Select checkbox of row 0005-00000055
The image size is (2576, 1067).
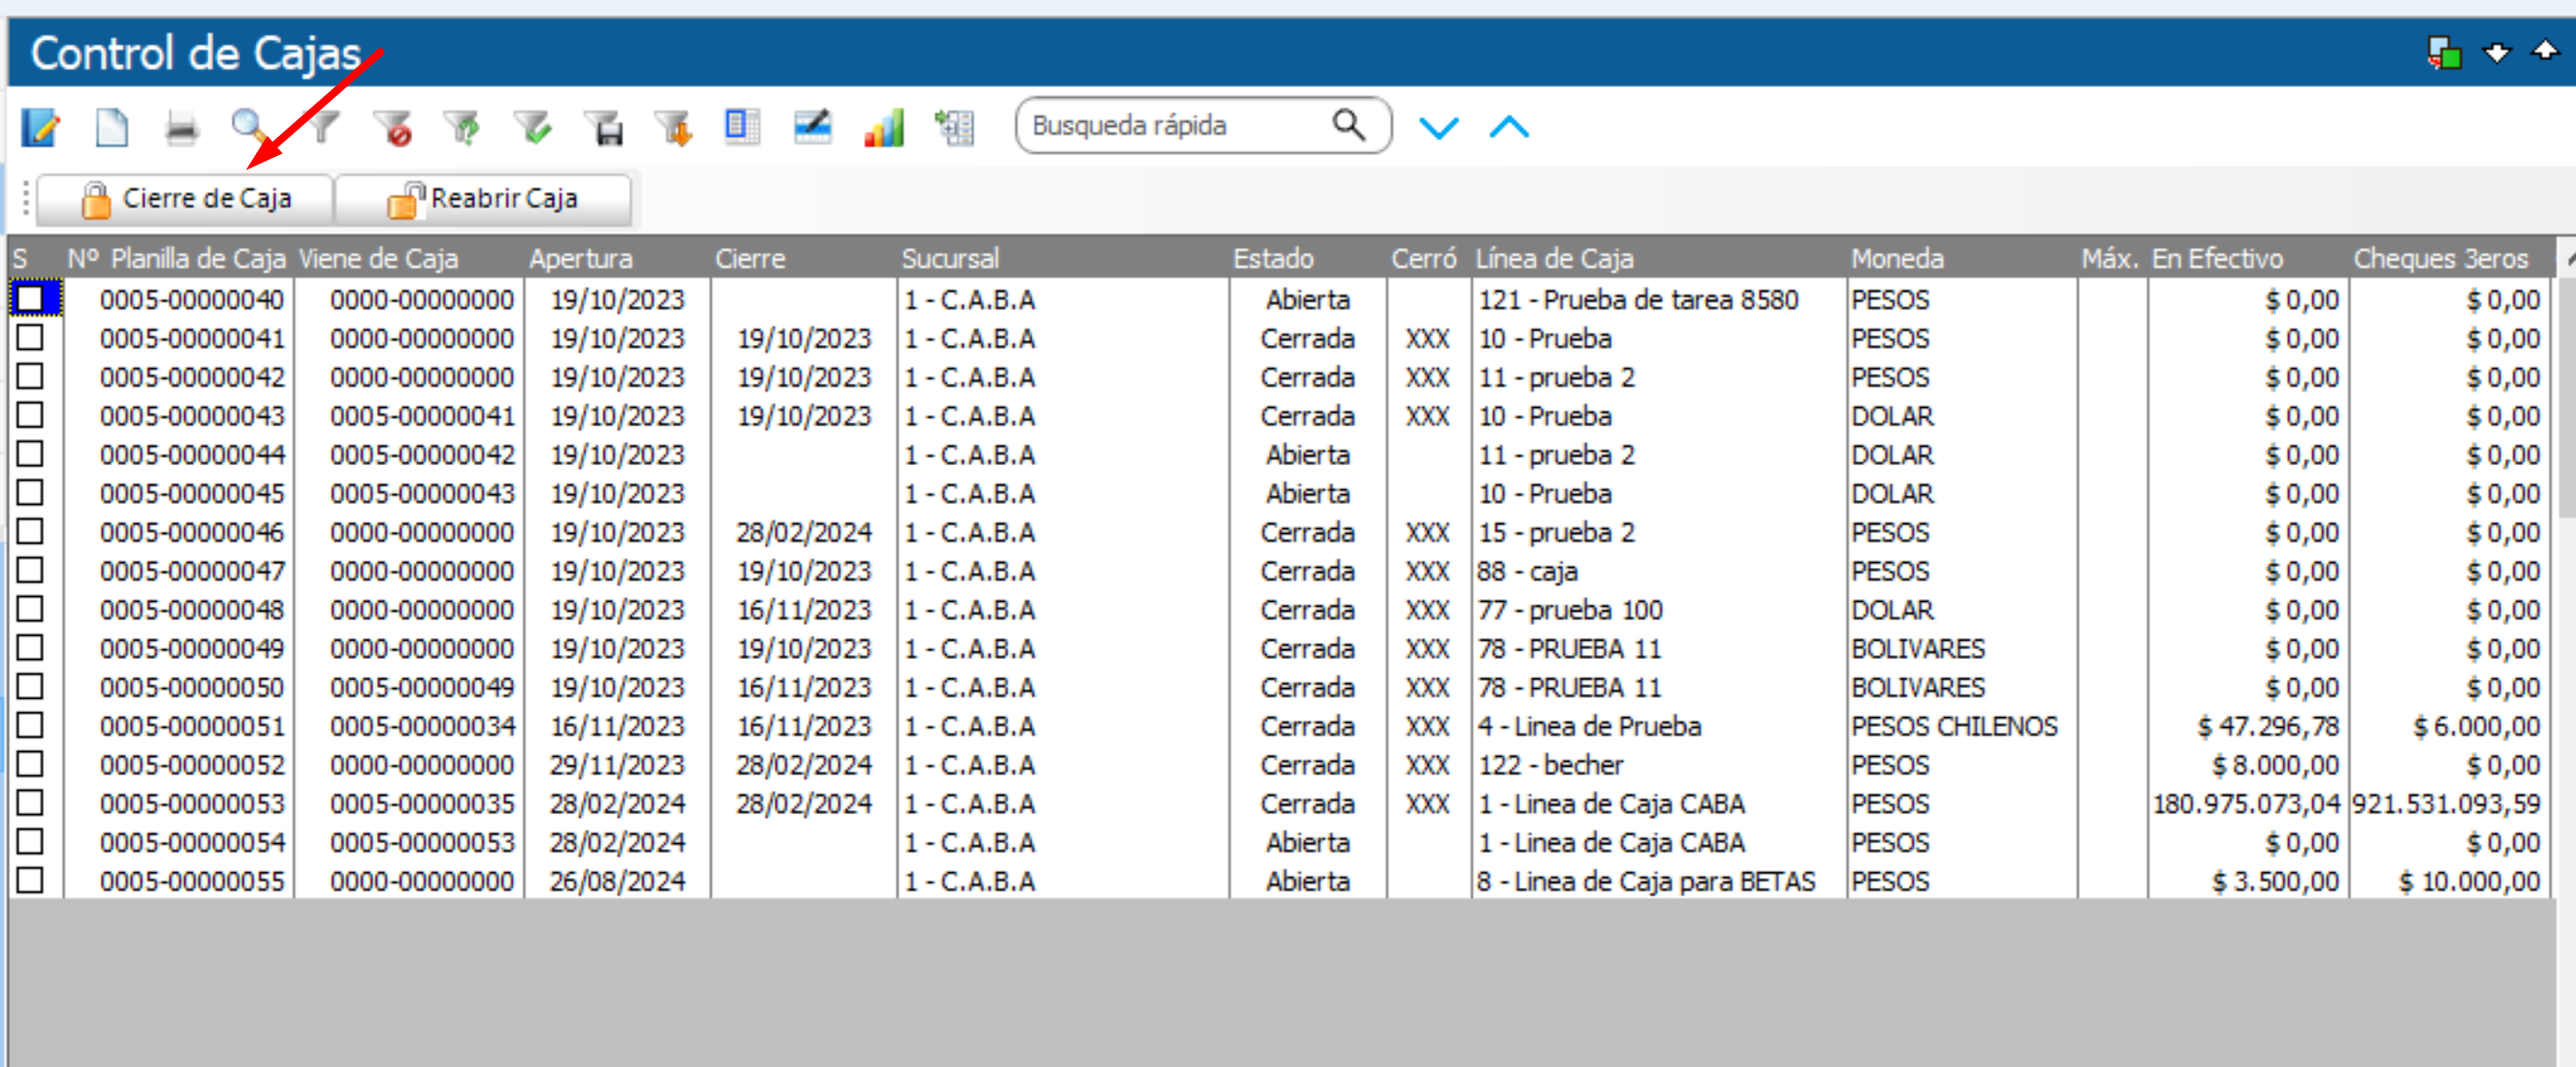(30, 881)
